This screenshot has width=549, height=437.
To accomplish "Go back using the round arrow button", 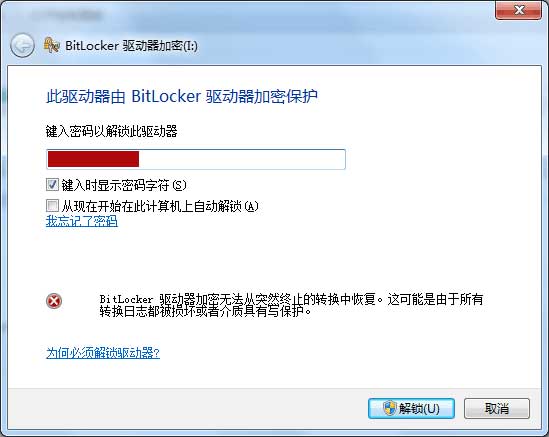I will 22,46.
